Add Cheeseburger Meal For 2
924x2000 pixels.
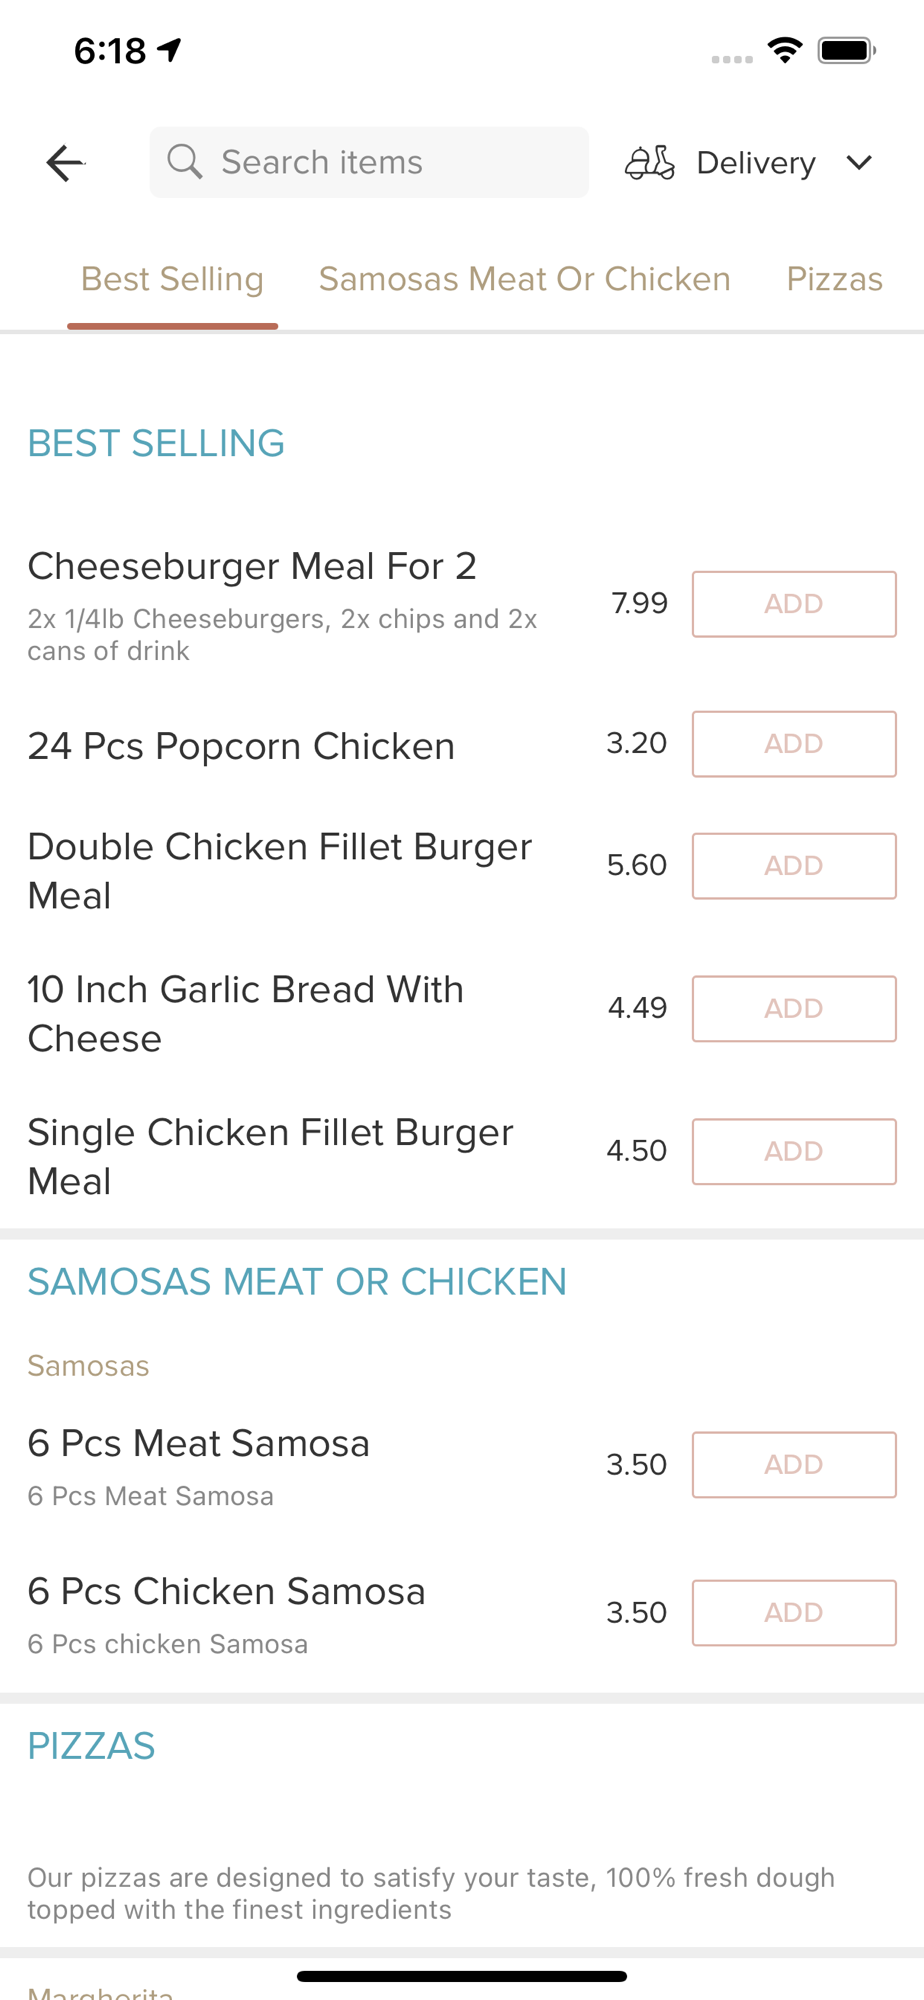click(794, 604)
